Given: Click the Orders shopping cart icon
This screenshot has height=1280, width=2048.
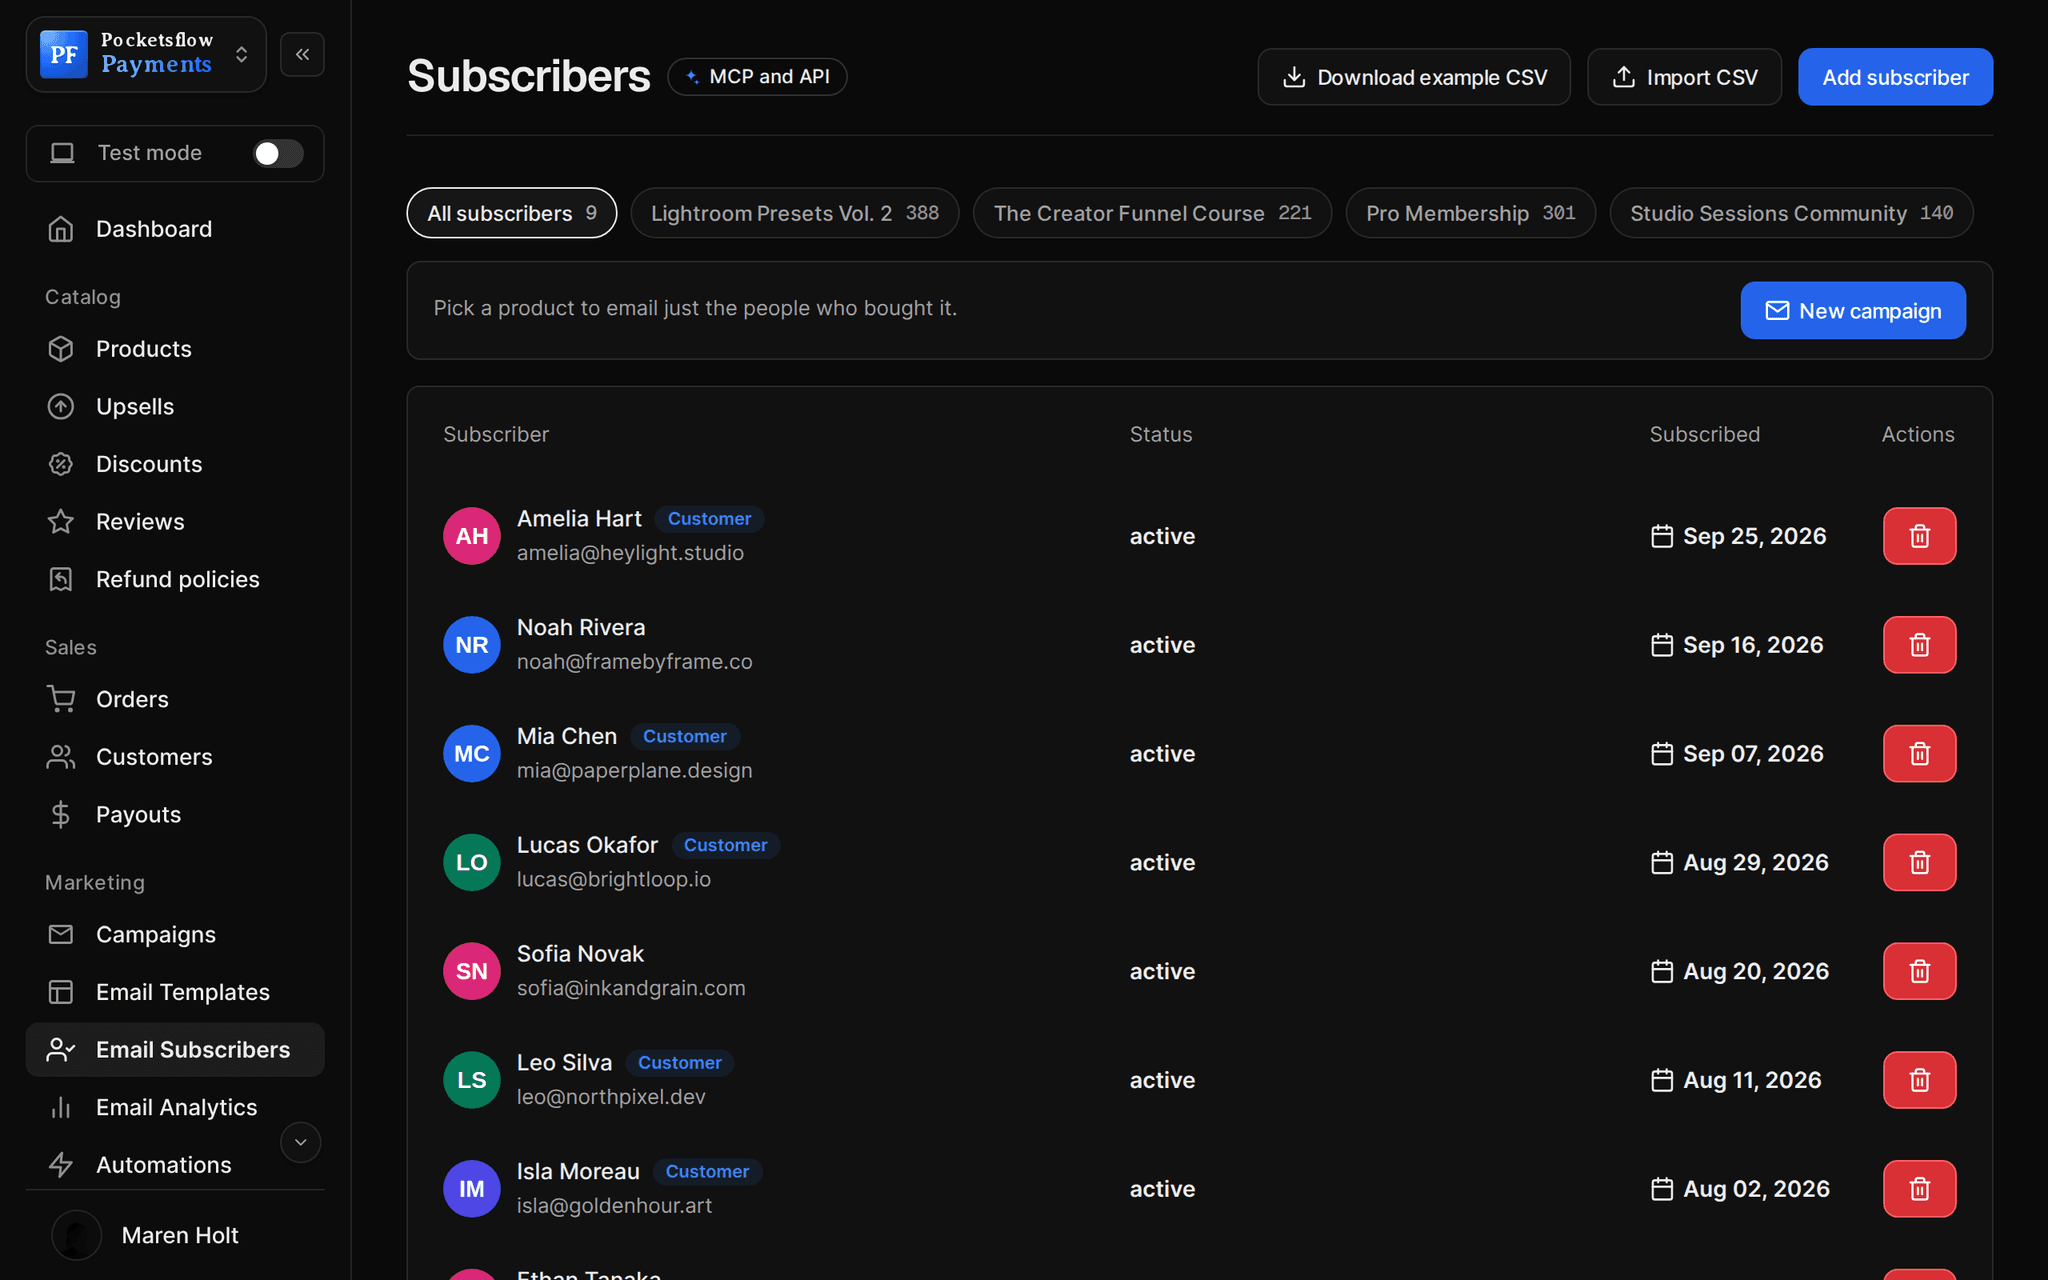Looking at the screenshot, I should (x=61, y=699).
